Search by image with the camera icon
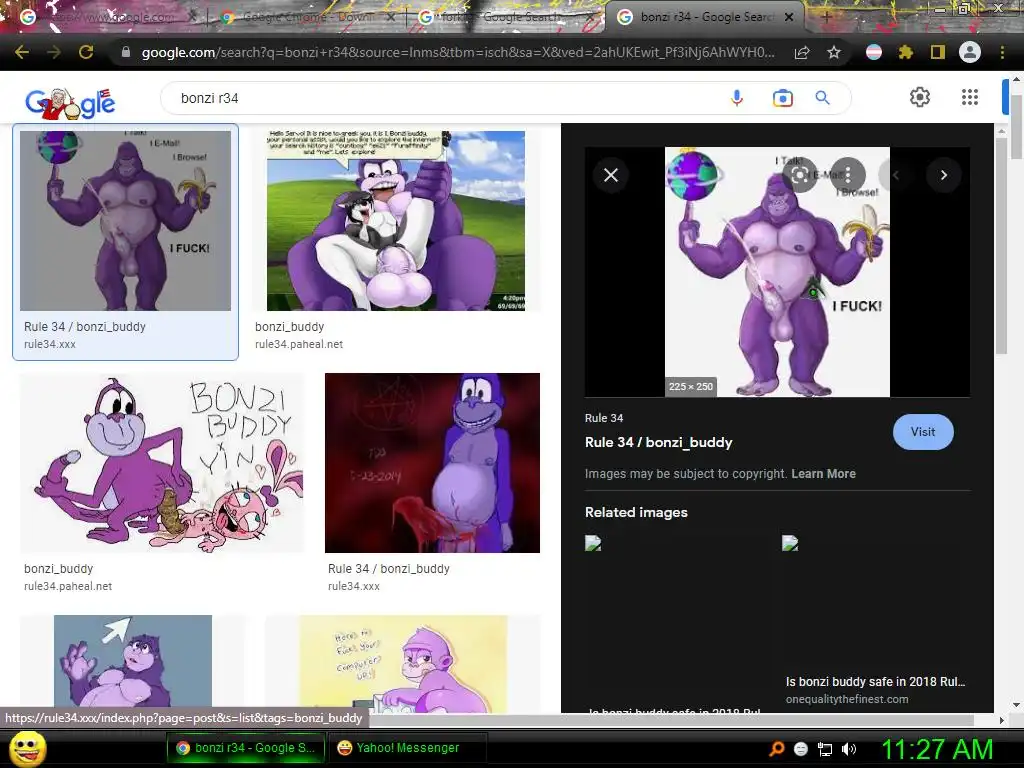This screenshot has width=1024, height=768. pyautogui.click(x=782, y=98)
